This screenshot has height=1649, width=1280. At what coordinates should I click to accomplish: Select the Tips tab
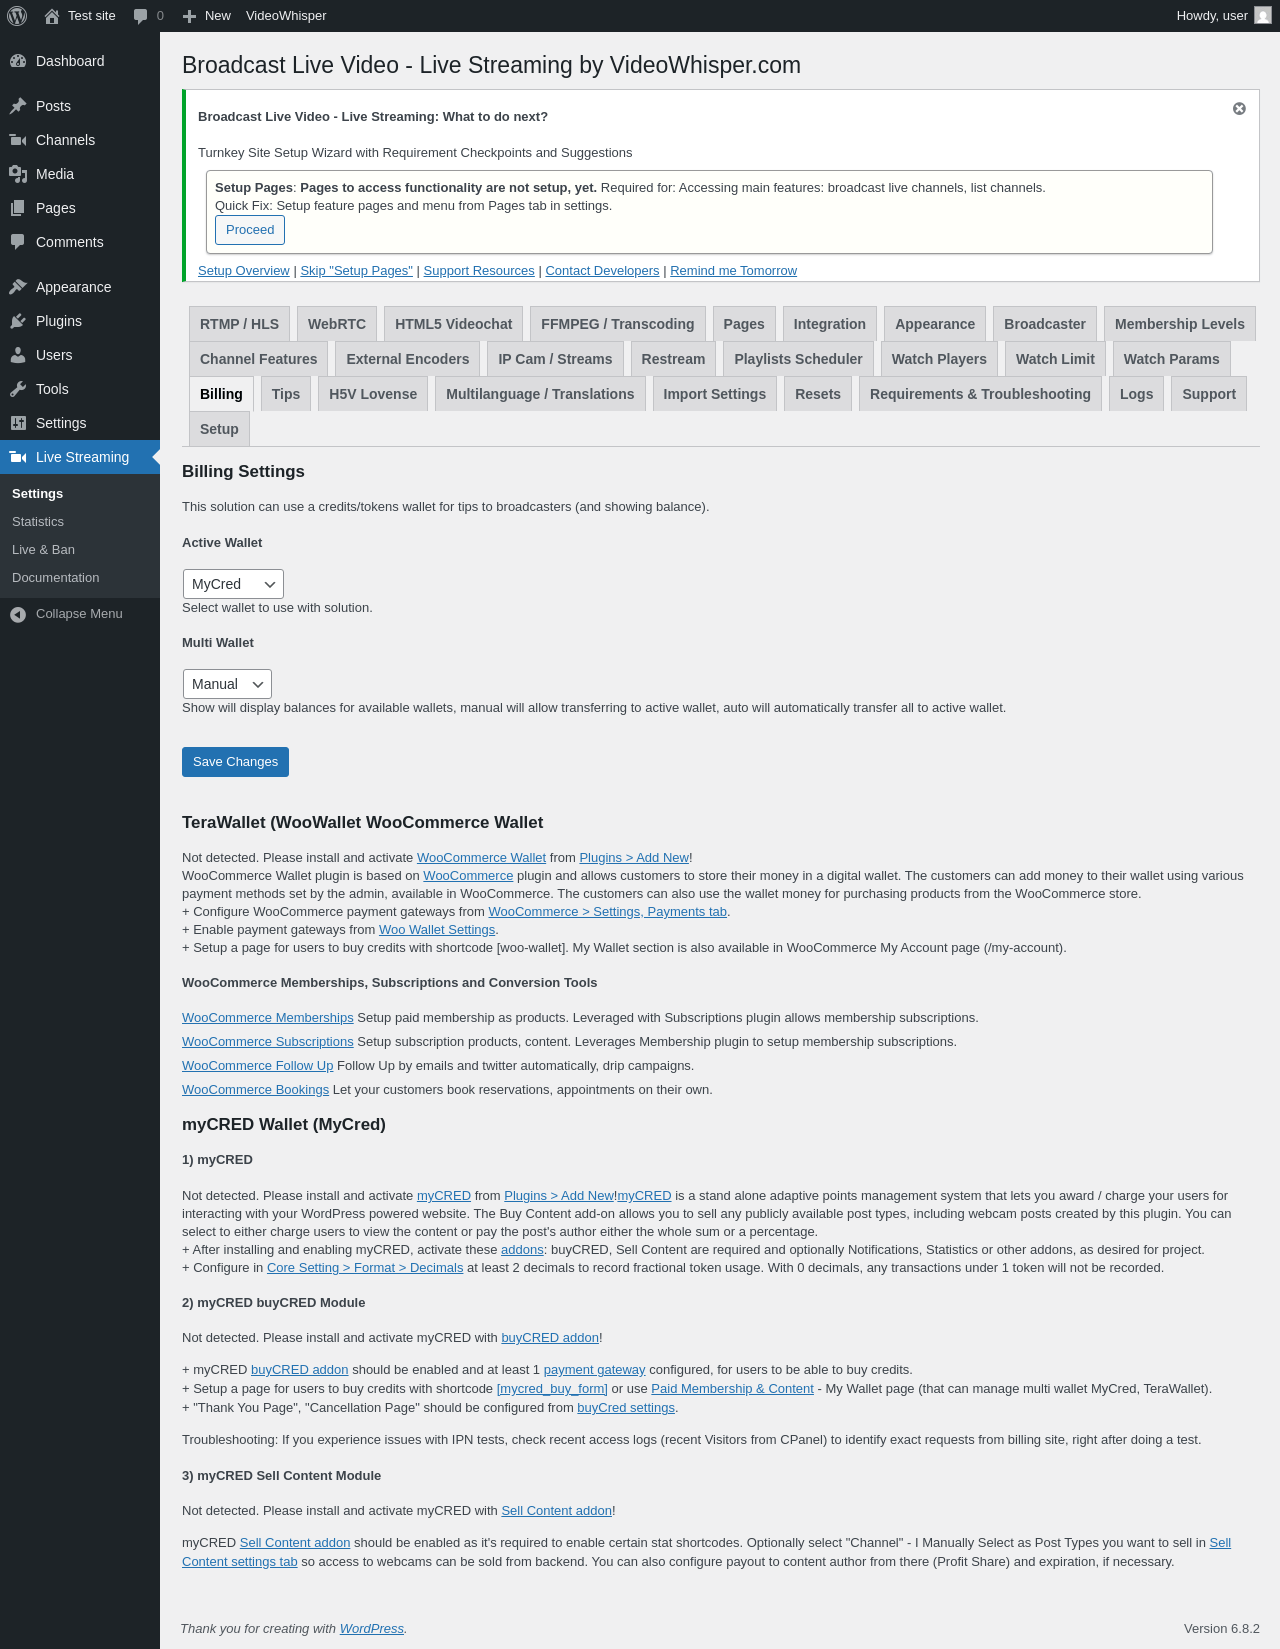tap(286, 394)
